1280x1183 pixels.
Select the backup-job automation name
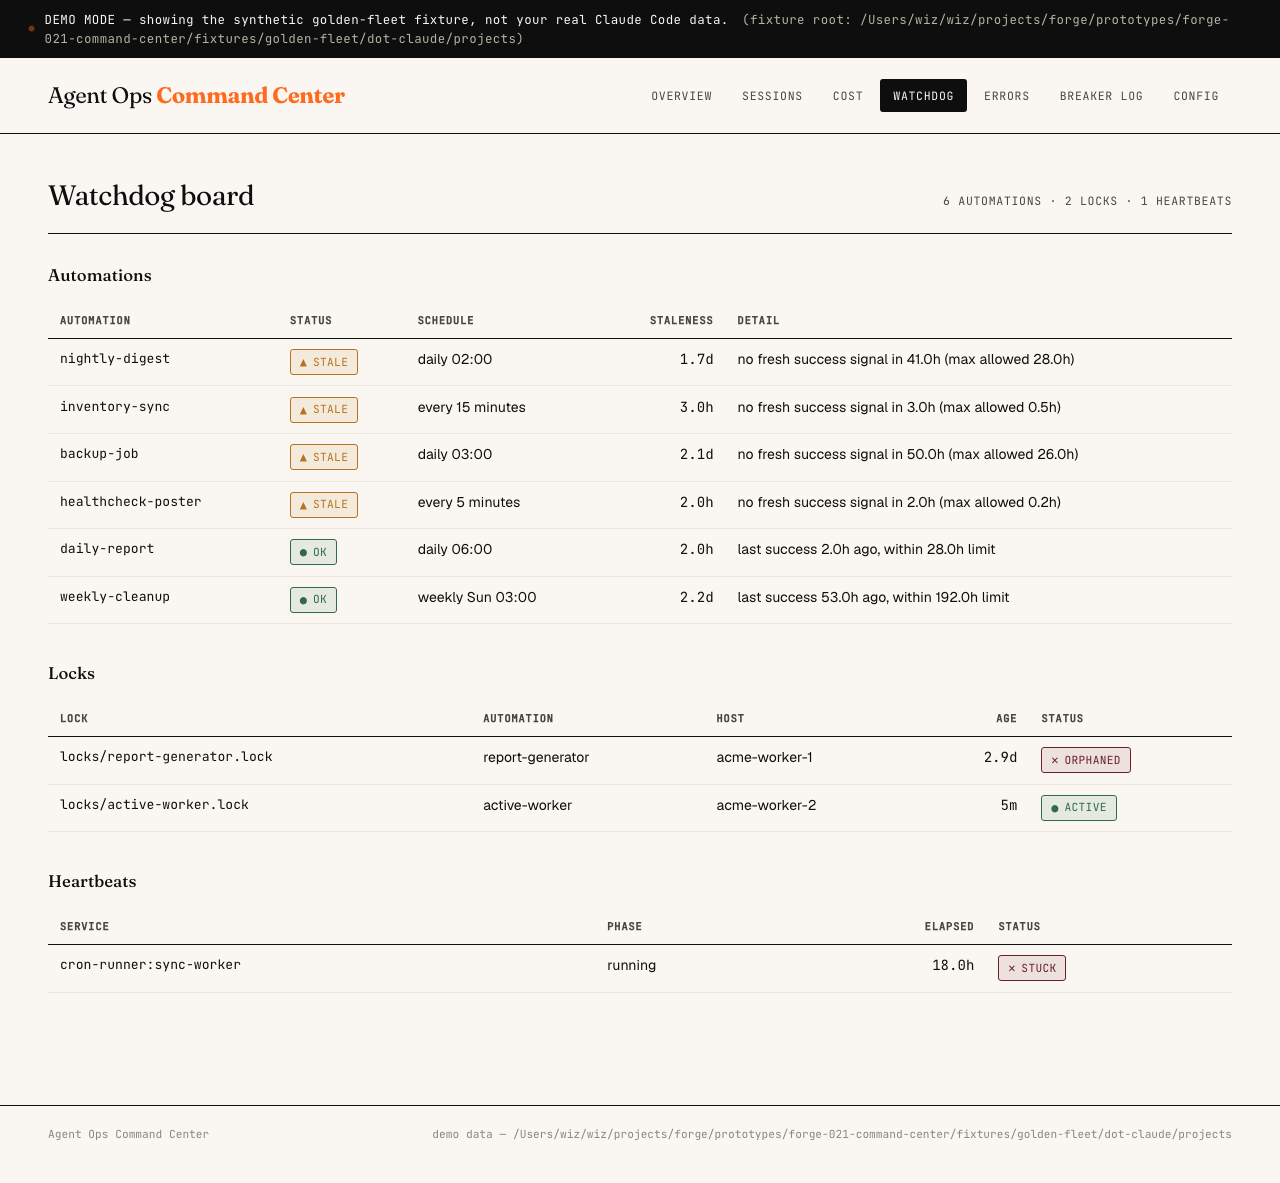click(99, 454)
